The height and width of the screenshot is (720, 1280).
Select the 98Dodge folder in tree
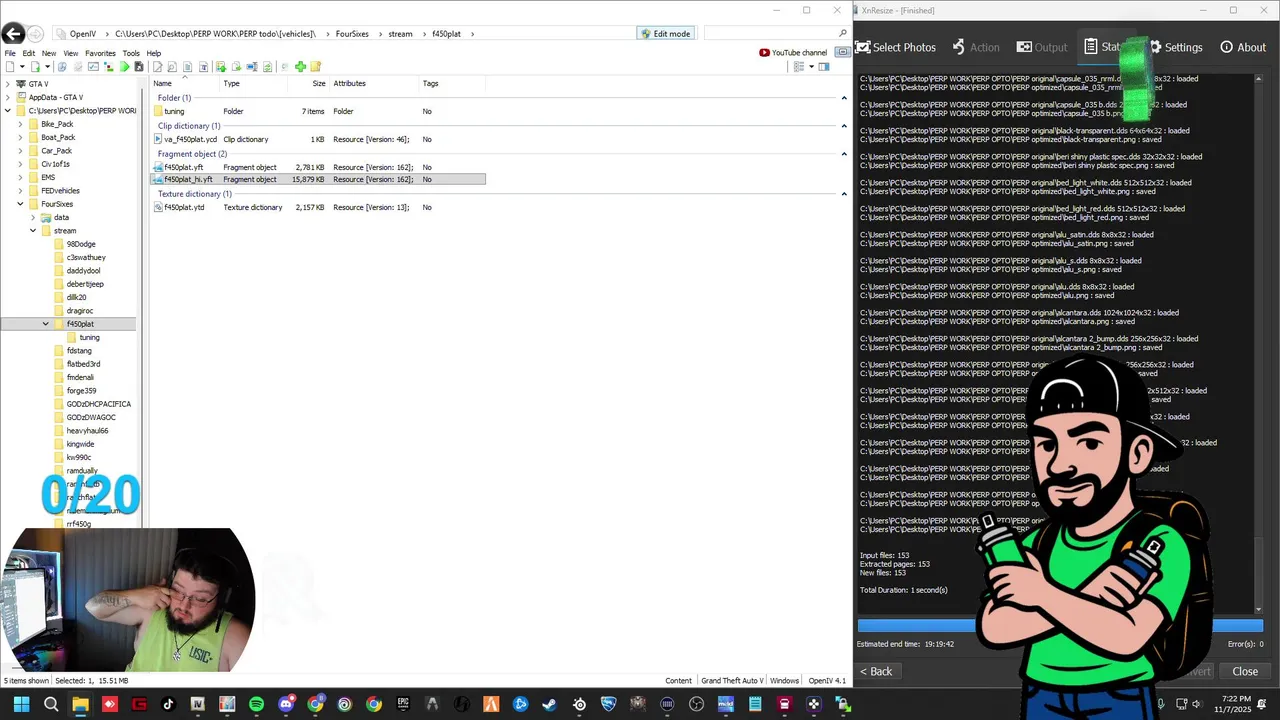(81, 244)
